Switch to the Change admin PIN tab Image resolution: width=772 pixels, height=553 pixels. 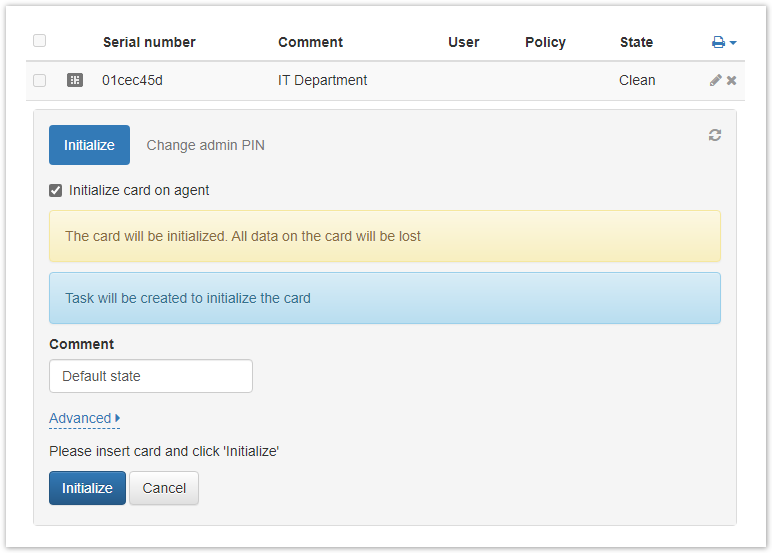205,145
